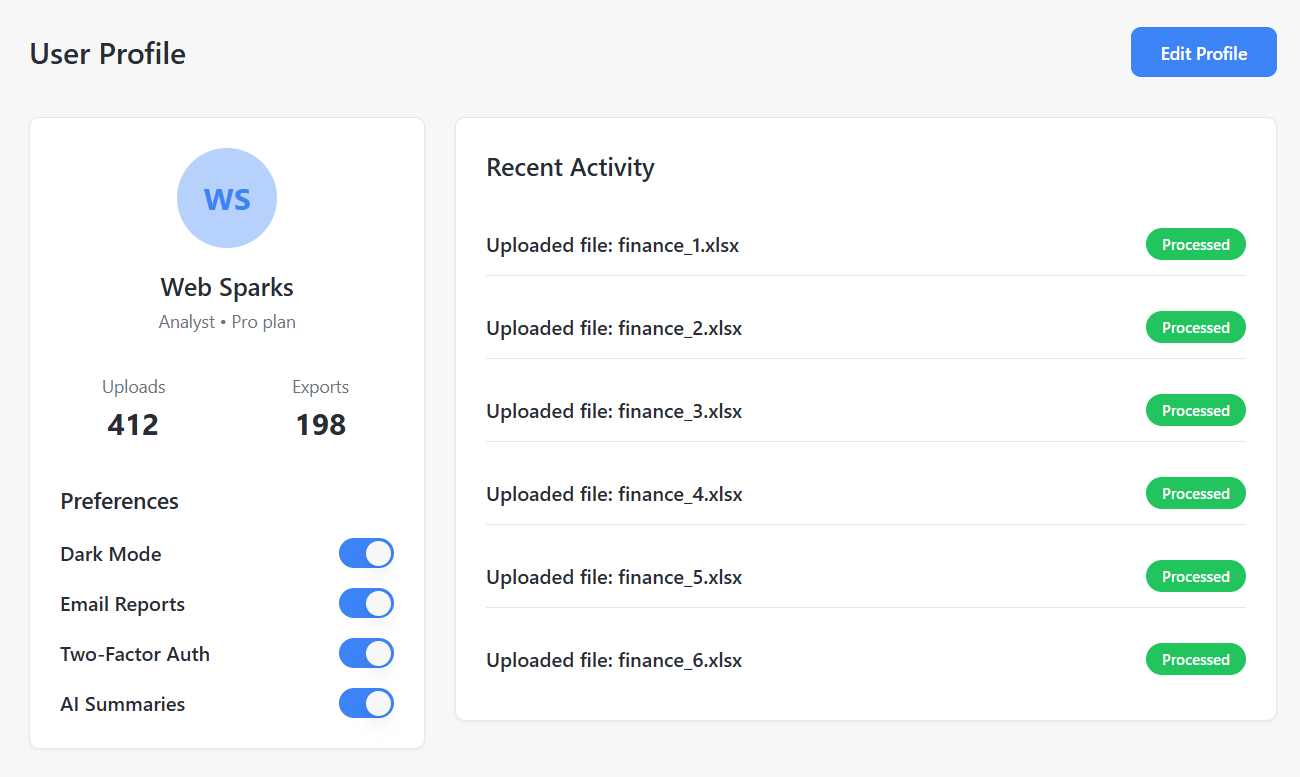Click the Exports count 198
Image resolution: width=1300 pixels, height=777 pixels.
coord(320,425)
